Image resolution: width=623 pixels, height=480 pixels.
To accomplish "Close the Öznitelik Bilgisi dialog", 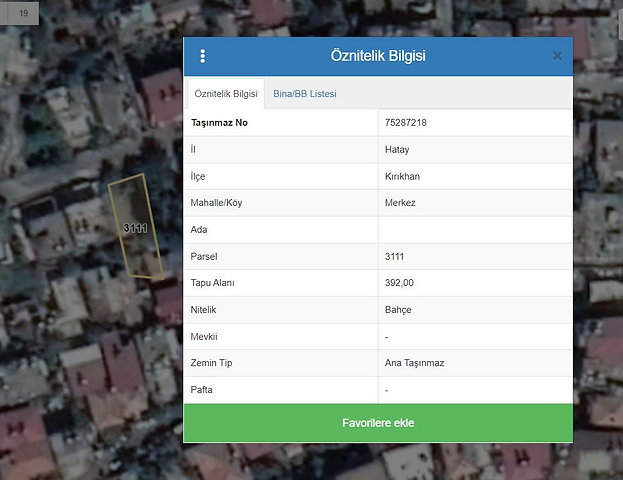I will (557, 56).
